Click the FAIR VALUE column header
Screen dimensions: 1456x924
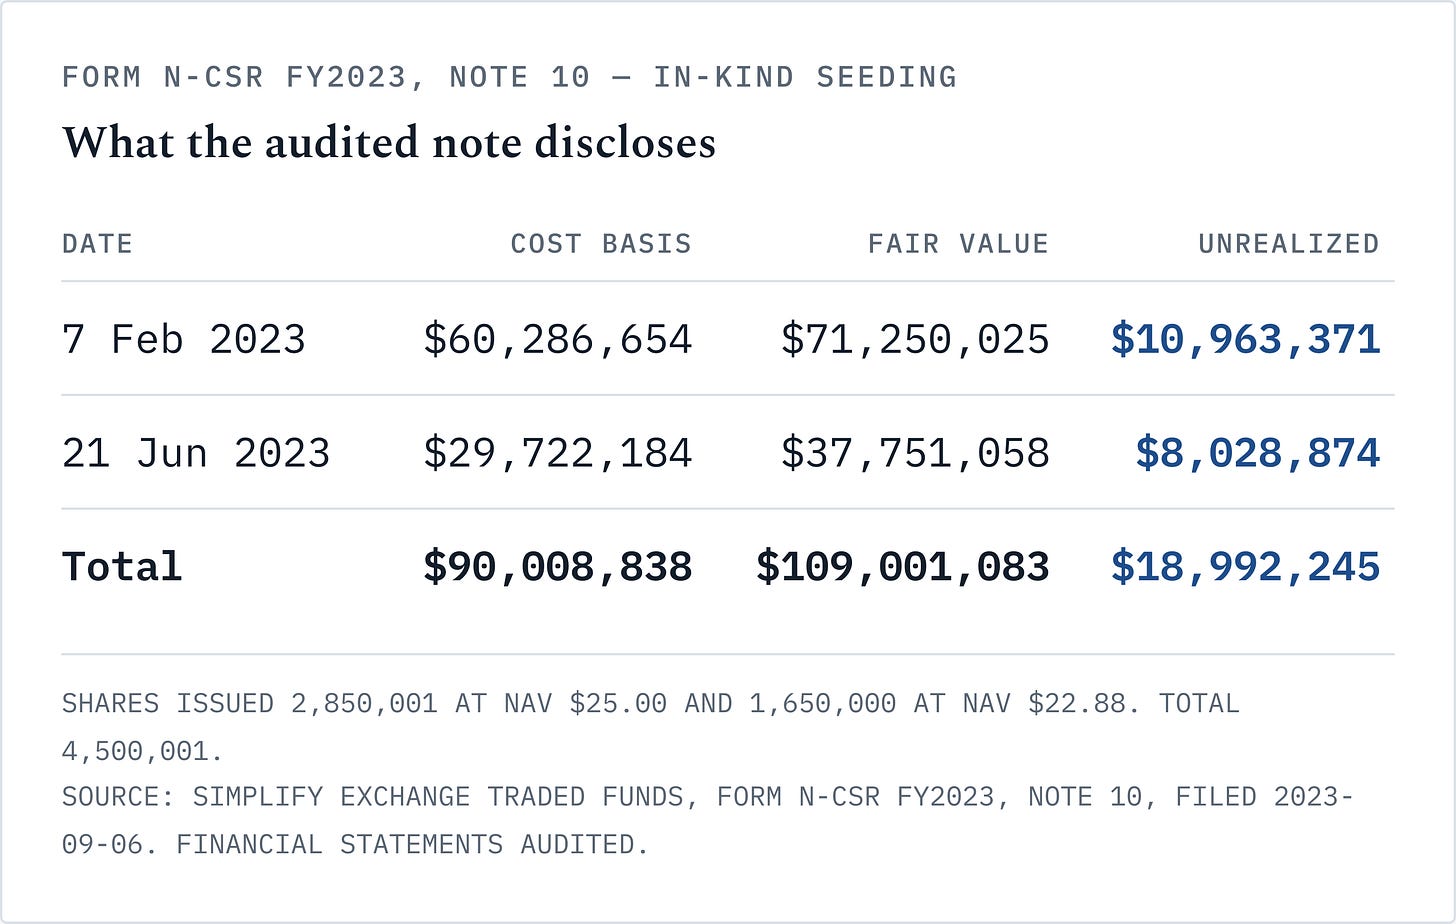tap(958, 244)
